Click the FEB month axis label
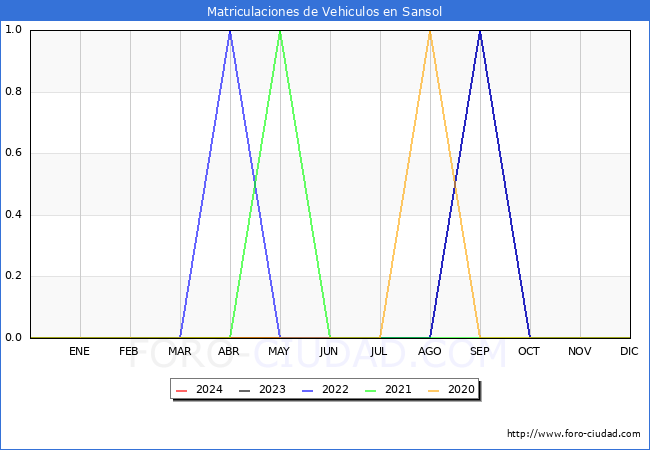The width and height of the screenshot is (650, 450). pos(129,351)
